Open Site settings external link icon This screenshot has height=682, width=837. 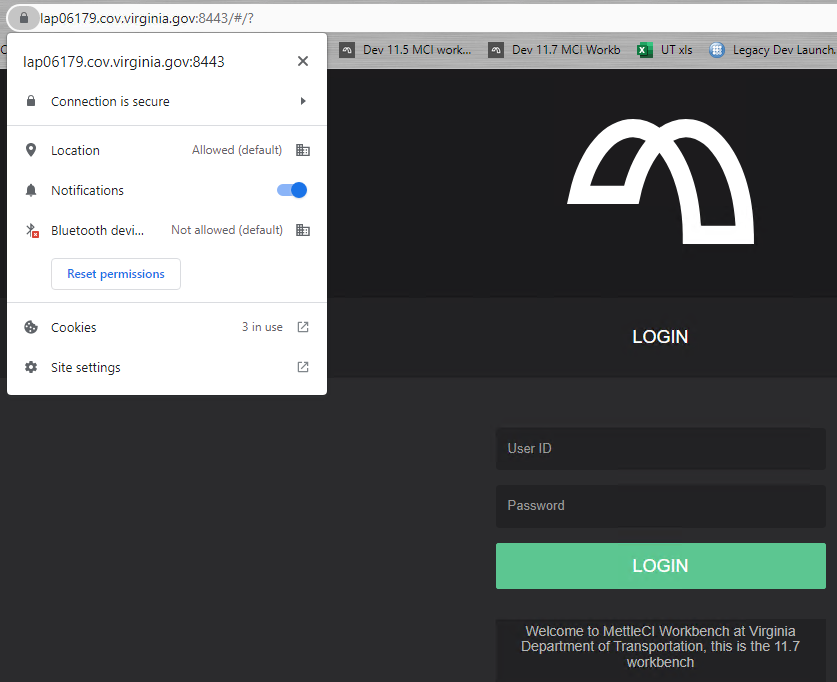point(303,367)
